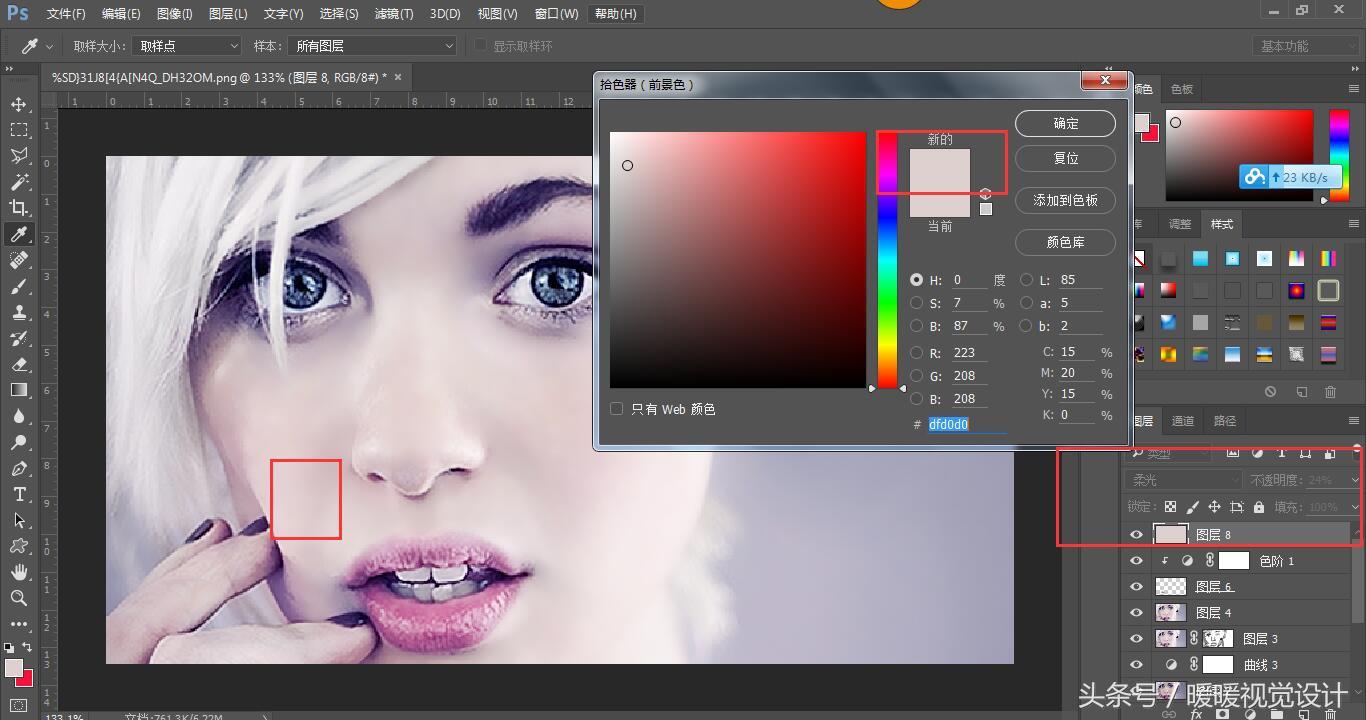Open the 样本 所有图层 dropdown
The image size is (1366, 720).
(x=372, y=46)
